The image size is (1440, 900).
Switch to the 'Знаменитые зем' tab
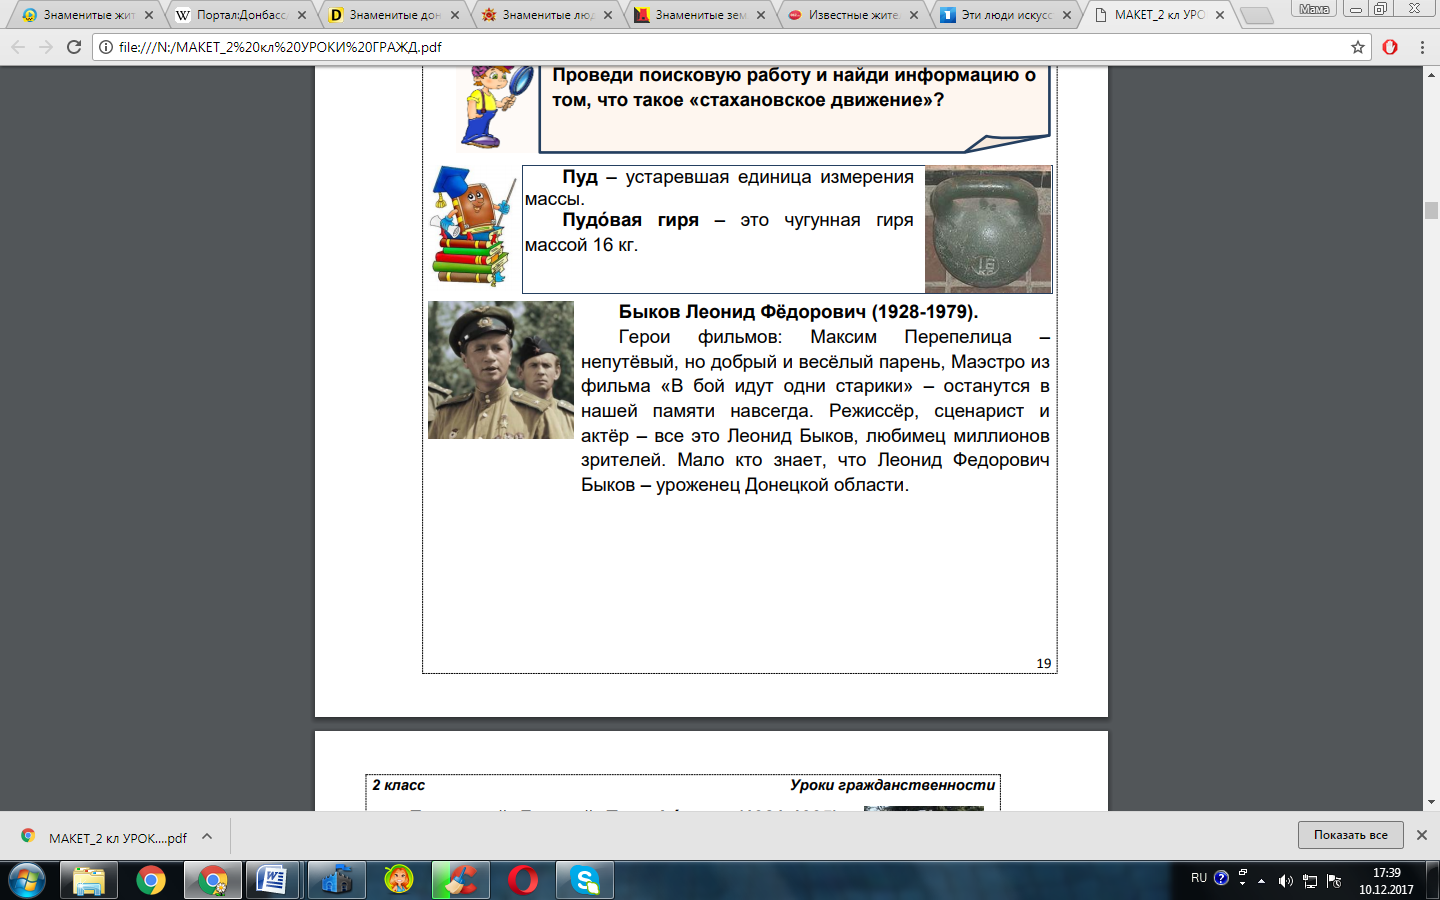point(700,15)
